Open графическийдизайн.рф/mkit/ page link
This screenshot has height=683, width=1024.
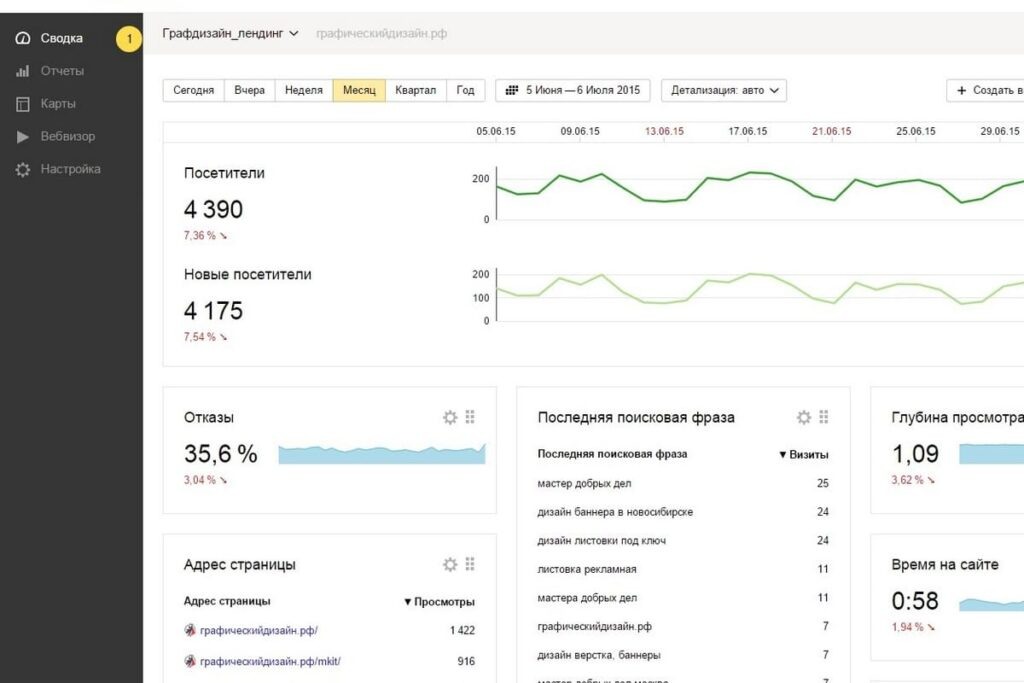tap(270, 661)
